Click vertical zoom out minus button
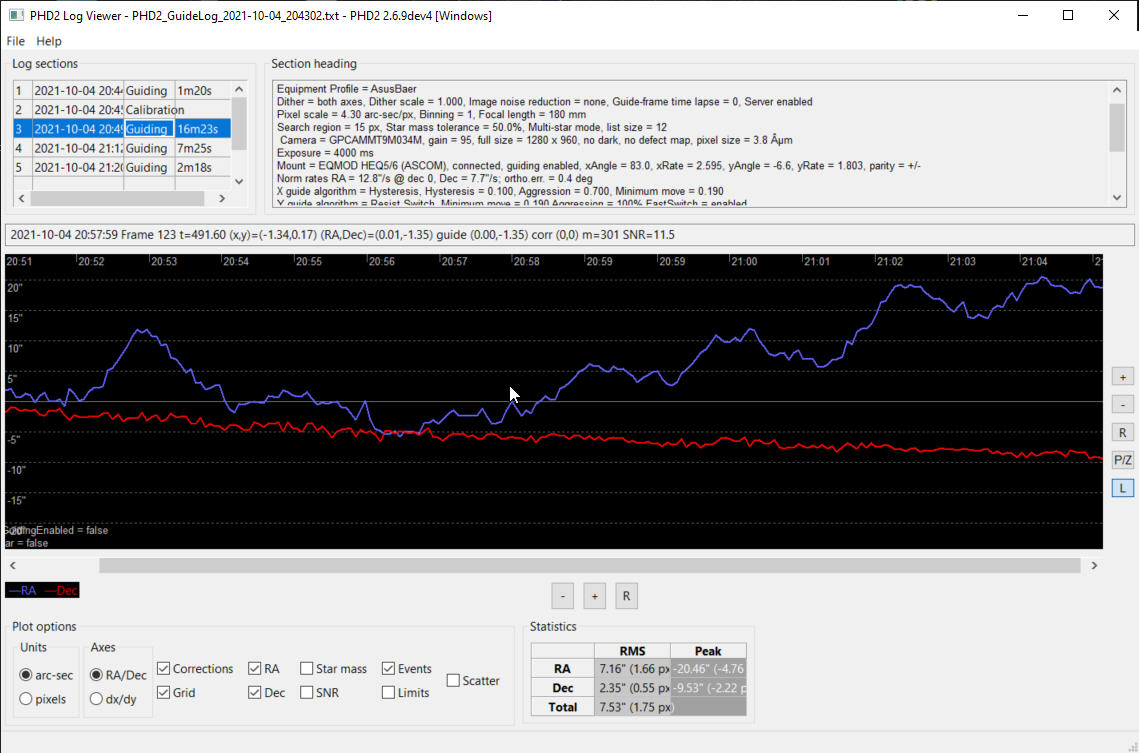Viewport: 1139px width, 753px height. (1123, 405)
